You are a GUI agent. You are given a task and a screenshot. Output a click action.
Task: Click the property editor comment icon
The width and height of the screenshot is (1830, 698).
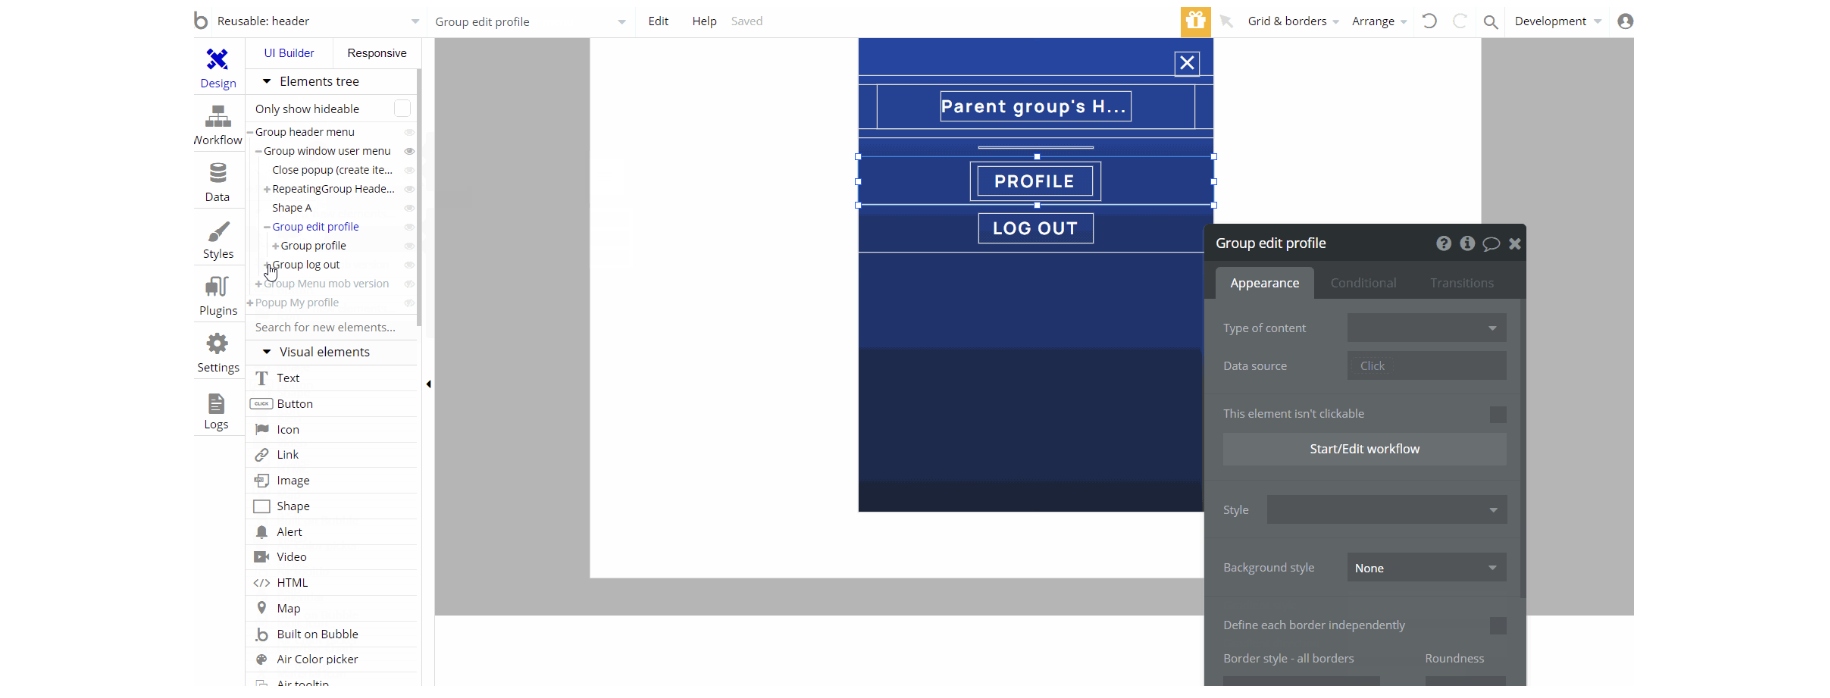[x=1491, y=243]
